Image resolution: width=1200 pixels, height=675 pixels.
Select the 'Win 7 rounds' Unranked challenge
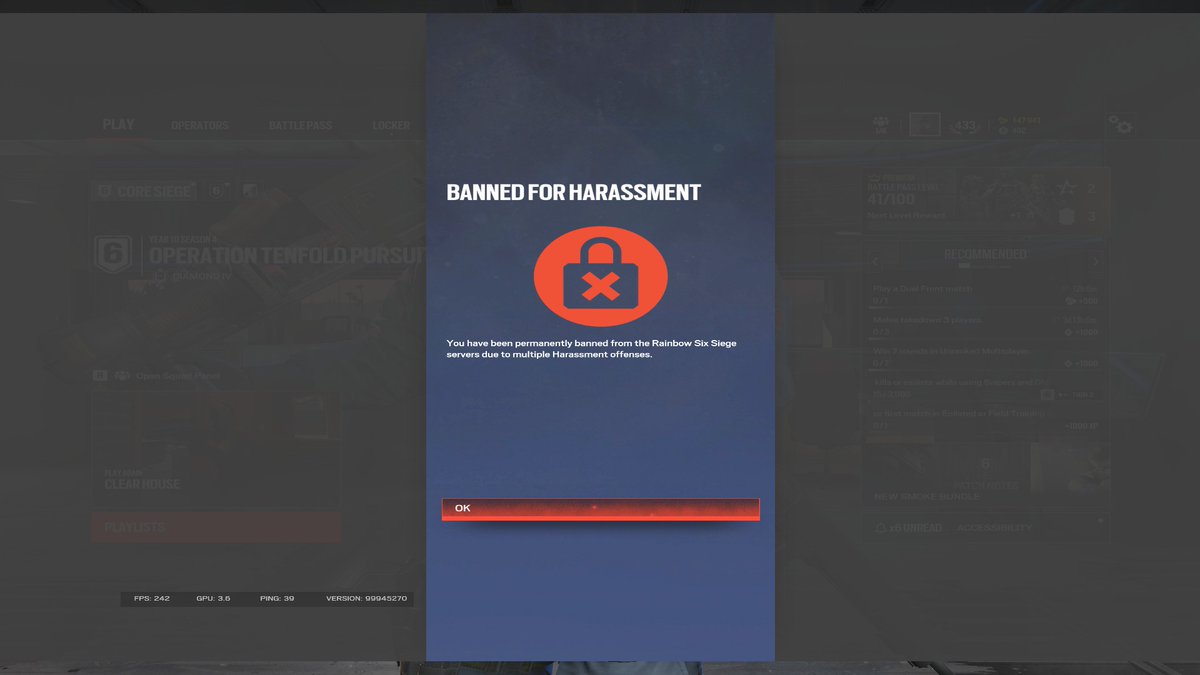point(986,357)
